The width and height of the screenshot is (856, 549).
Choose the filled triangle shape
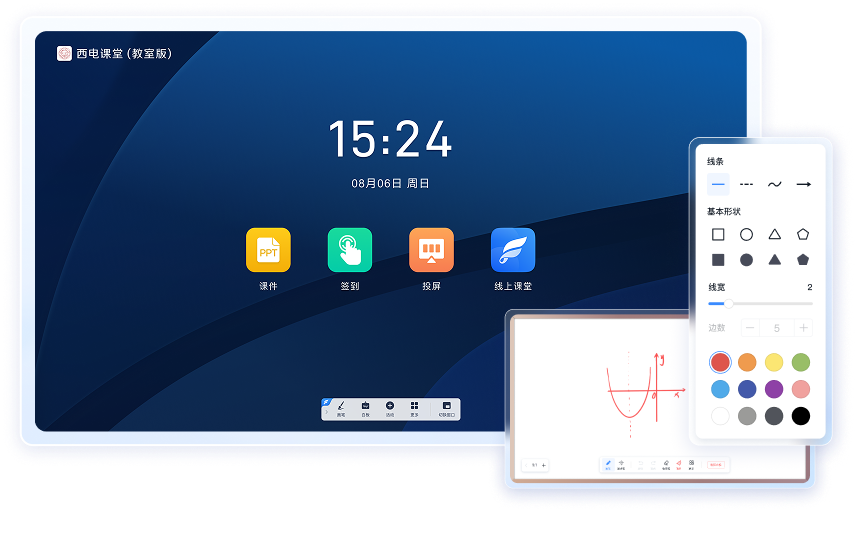click(x=774, y=260)
